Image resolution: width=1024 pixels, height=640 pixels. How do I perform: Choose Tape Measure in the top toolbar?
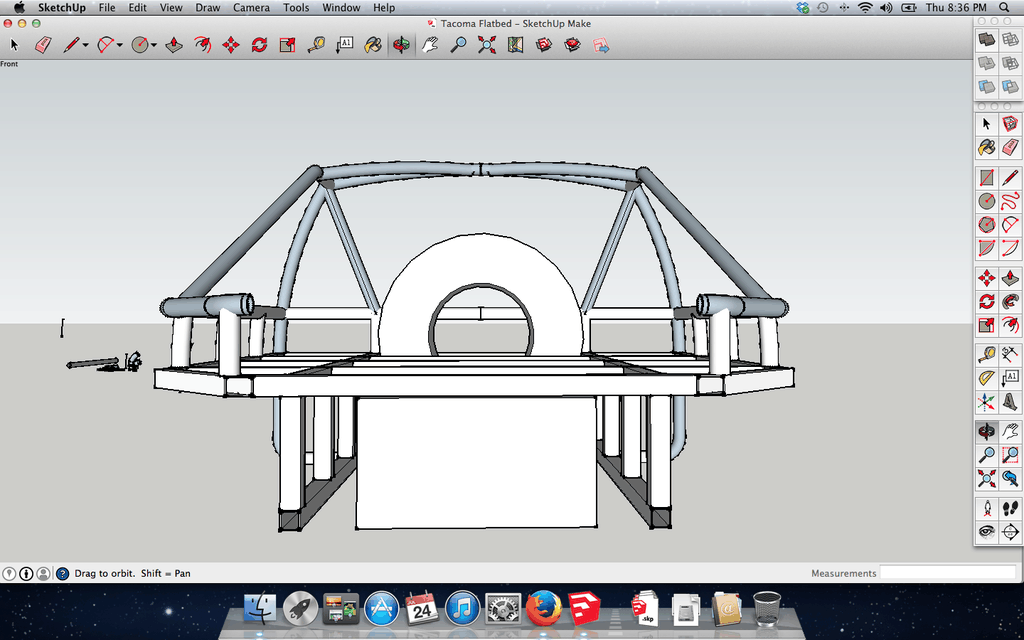click(x=316, y=44)
